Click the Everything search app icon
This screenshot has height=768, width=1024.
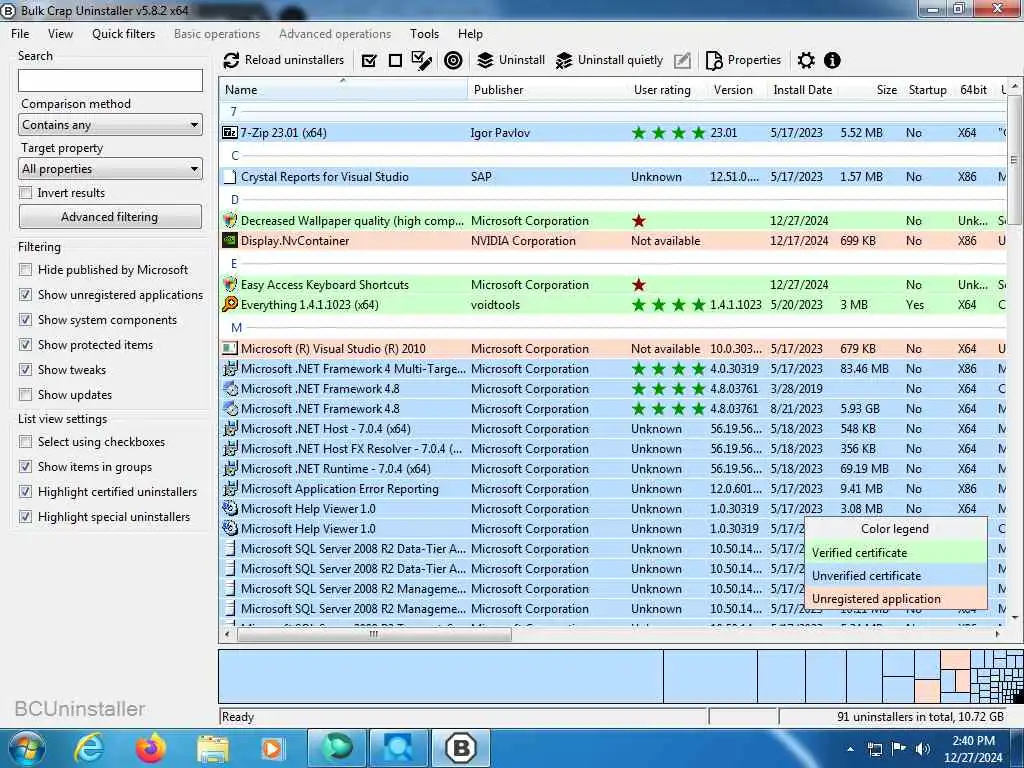(230, 304)
